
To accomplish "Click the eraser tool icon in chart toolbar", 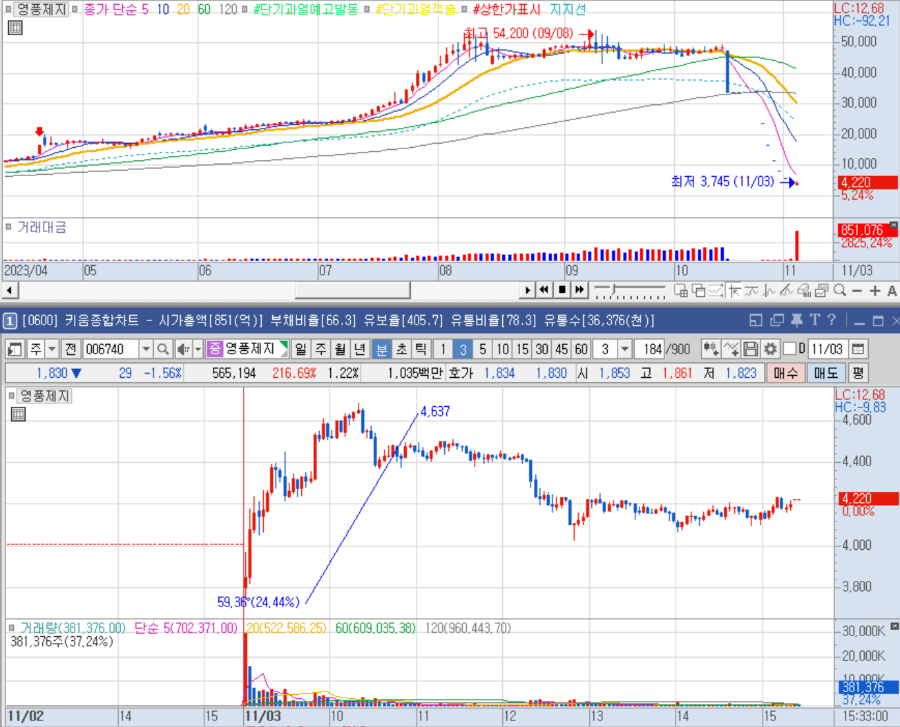I will coord(804,290).
